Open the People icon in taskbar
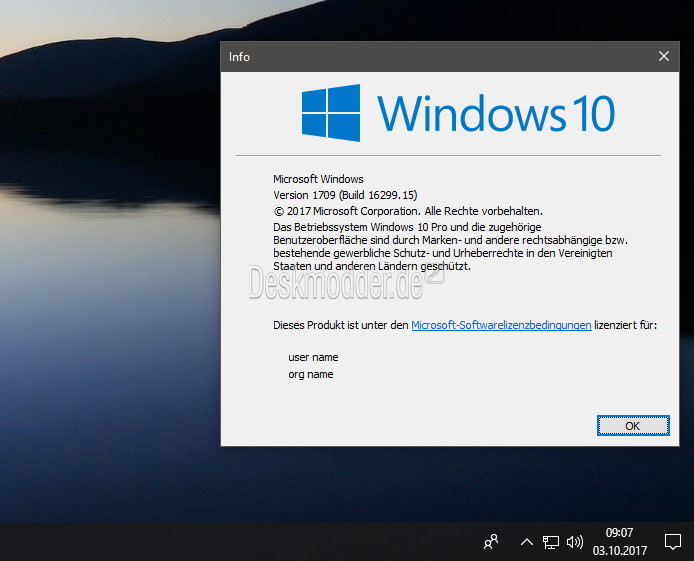The height and width of the screenshot is (561, 694). coord(491,542)
